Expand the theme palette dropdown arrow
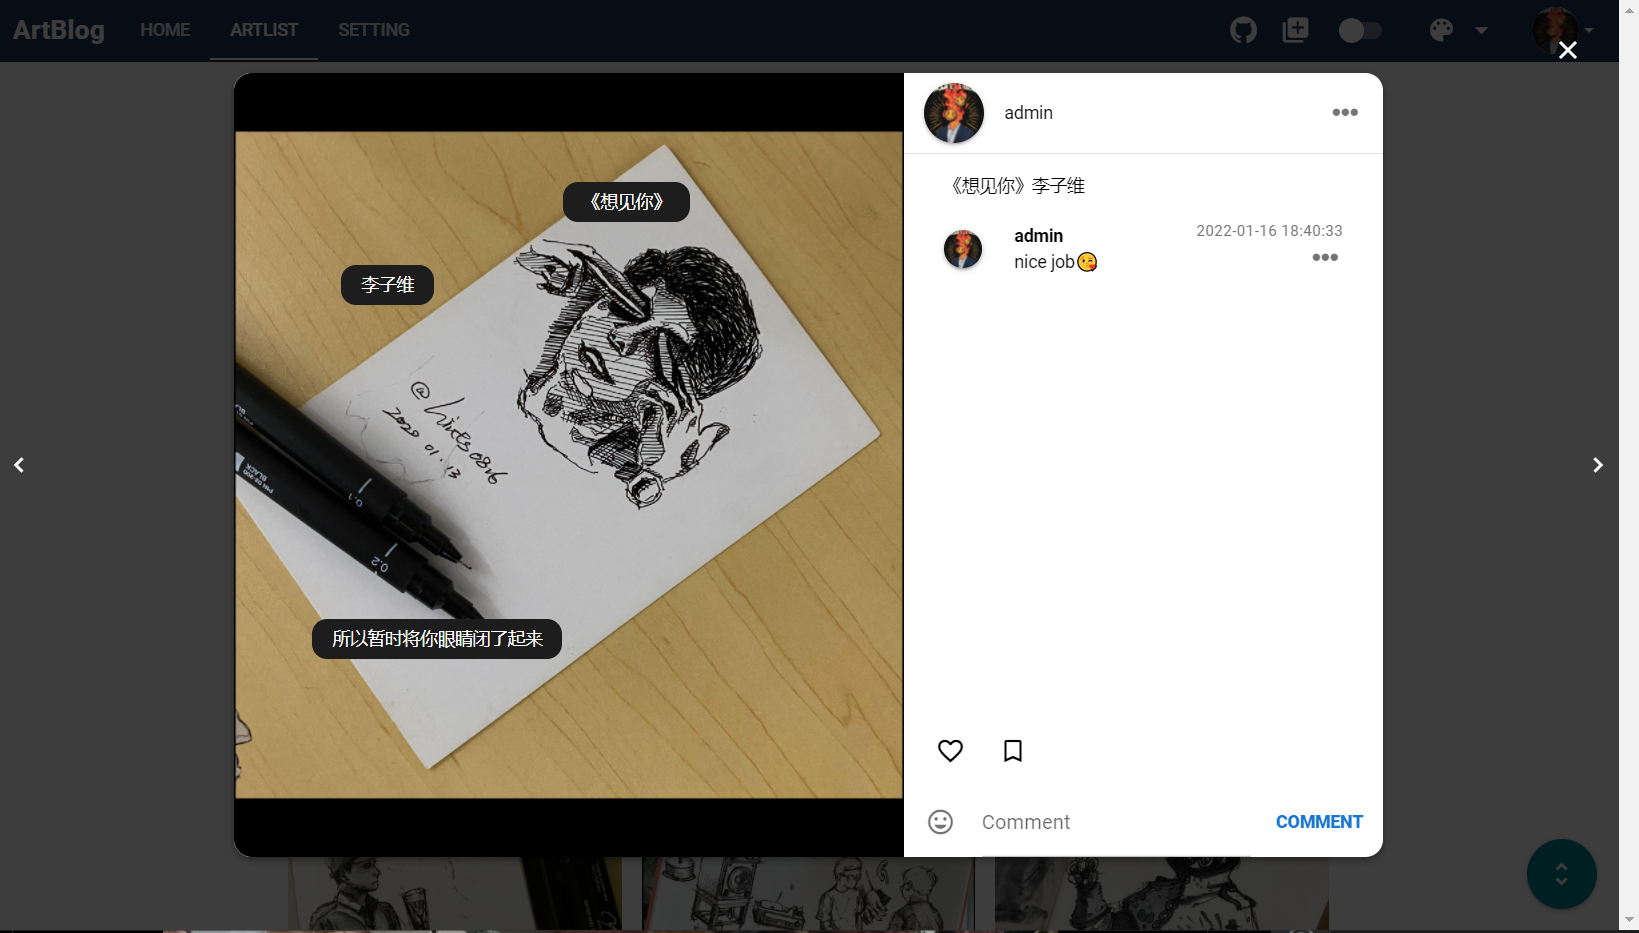 click(x=1481, y=30)
